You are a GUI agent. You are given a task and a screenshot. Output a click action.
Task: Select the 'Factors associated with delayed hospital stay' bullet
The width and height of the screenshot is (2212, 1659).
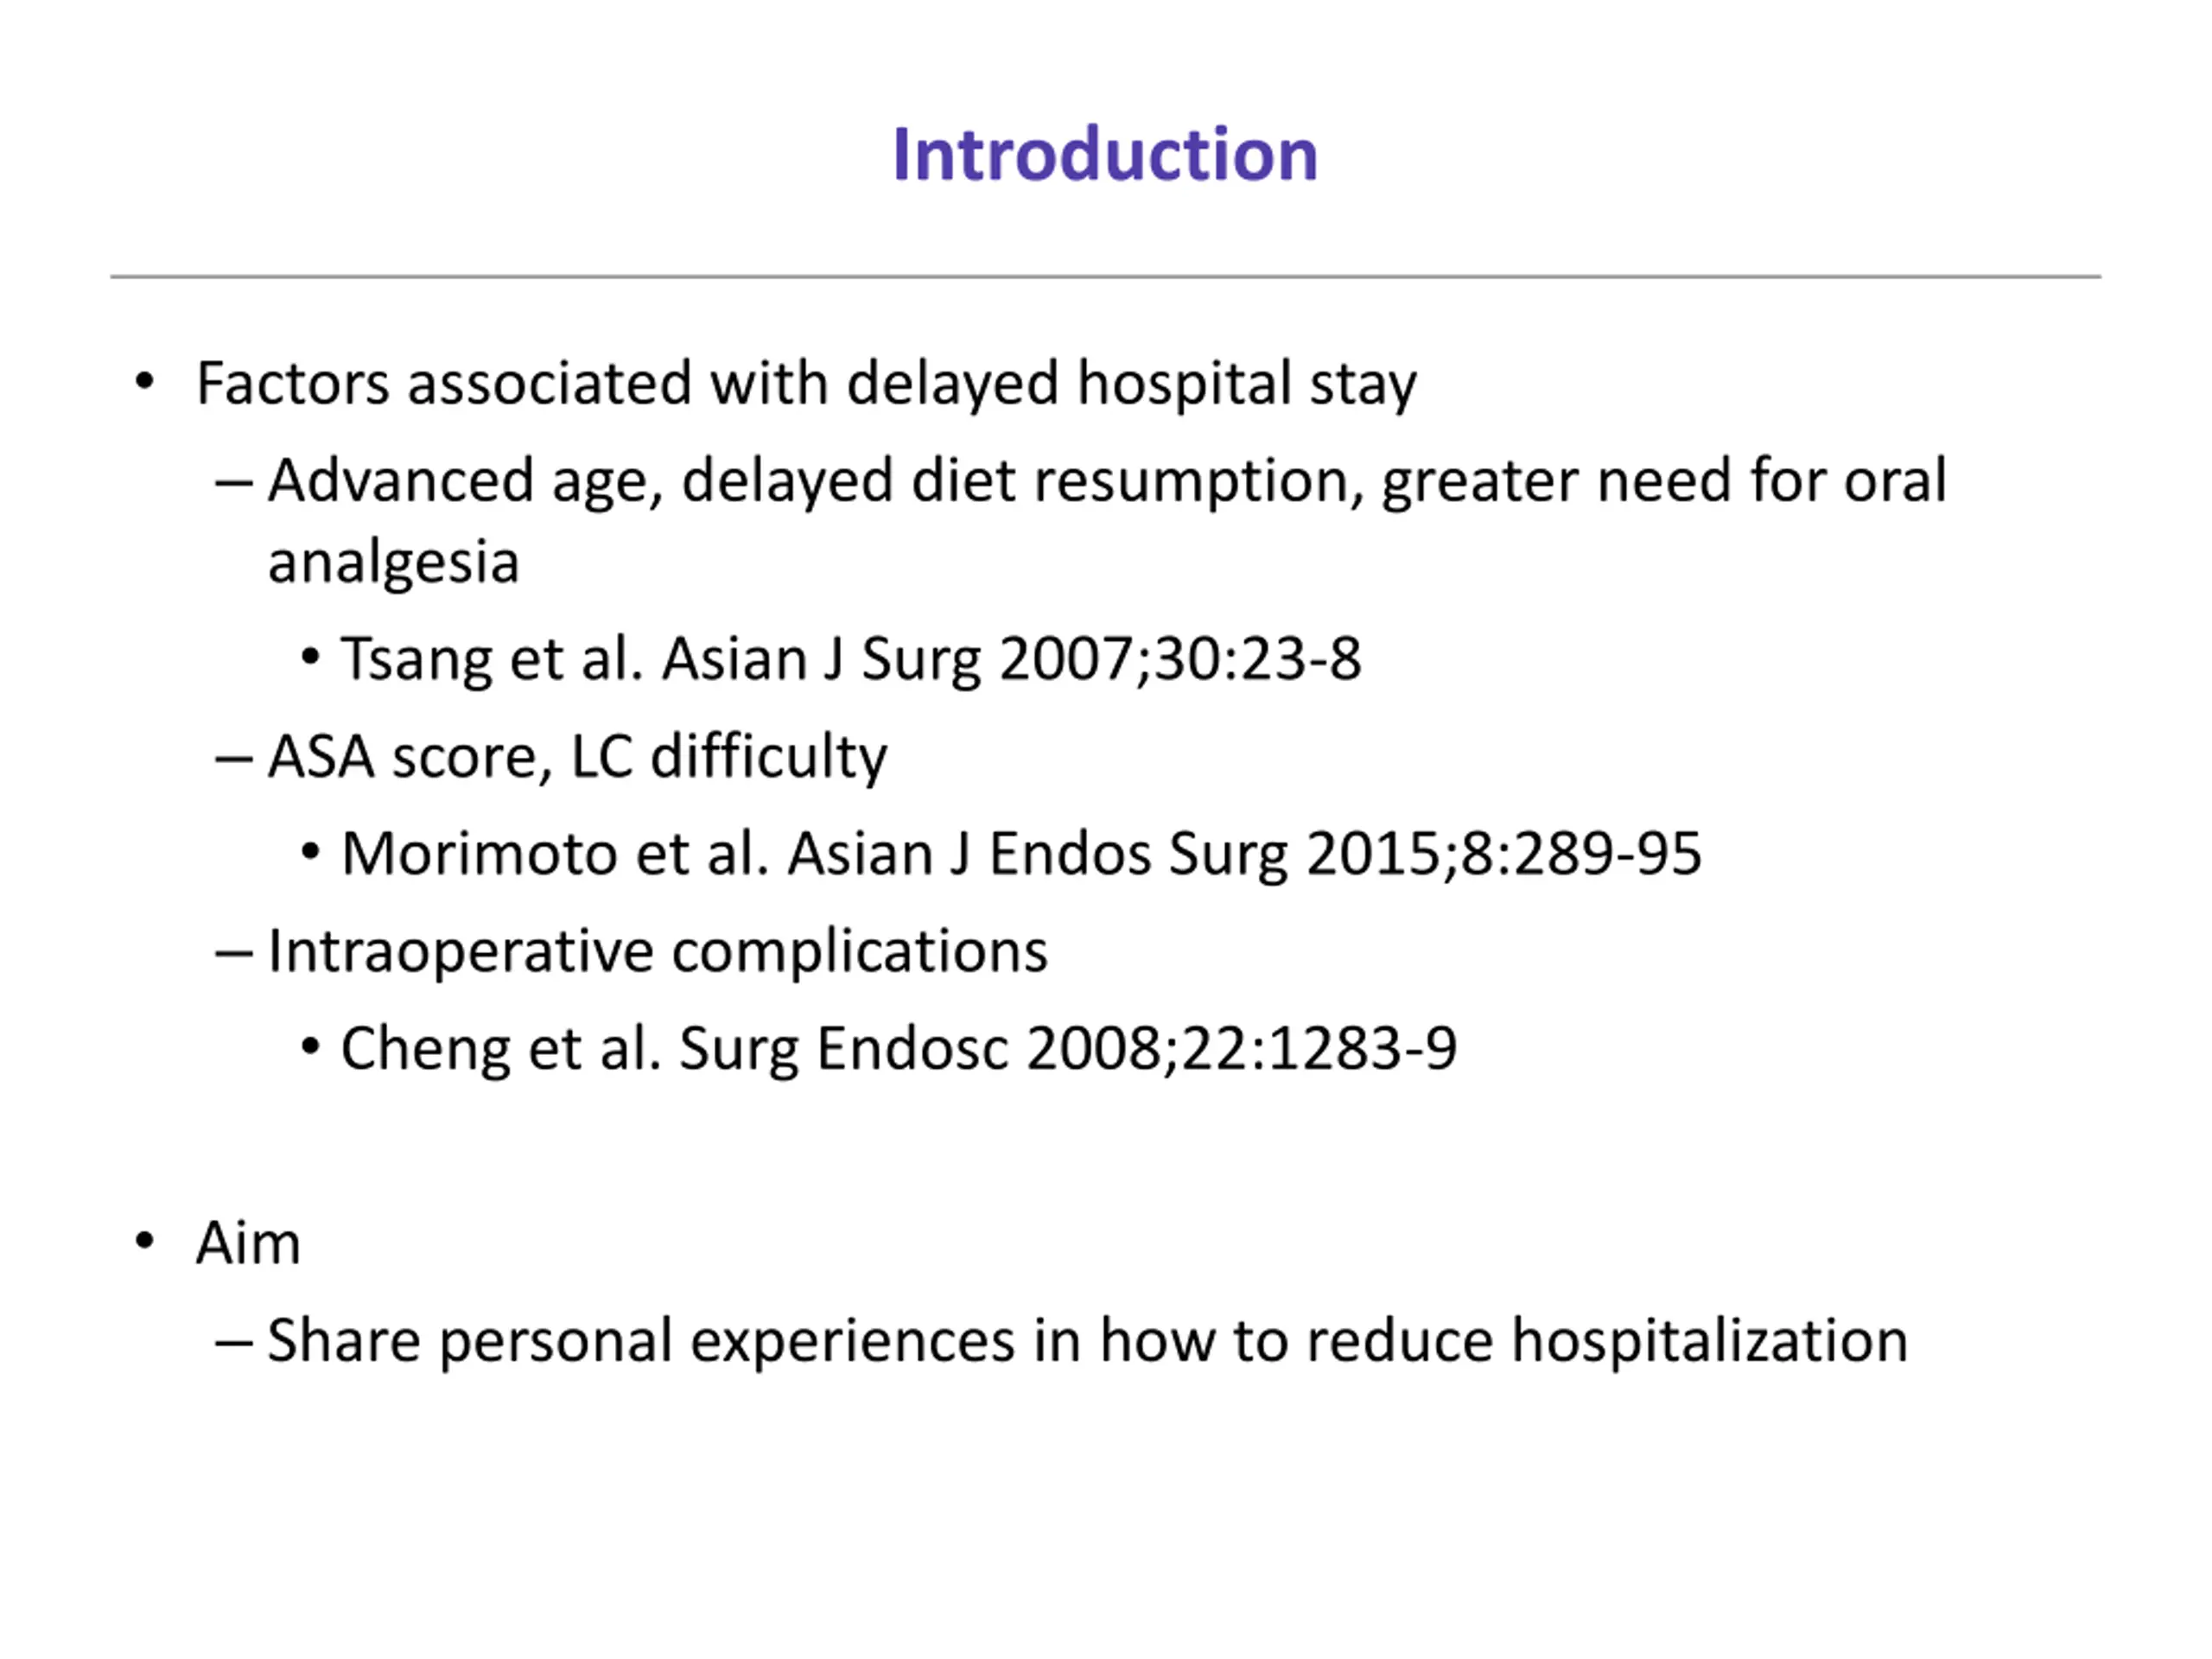click(x=806, y=383)
